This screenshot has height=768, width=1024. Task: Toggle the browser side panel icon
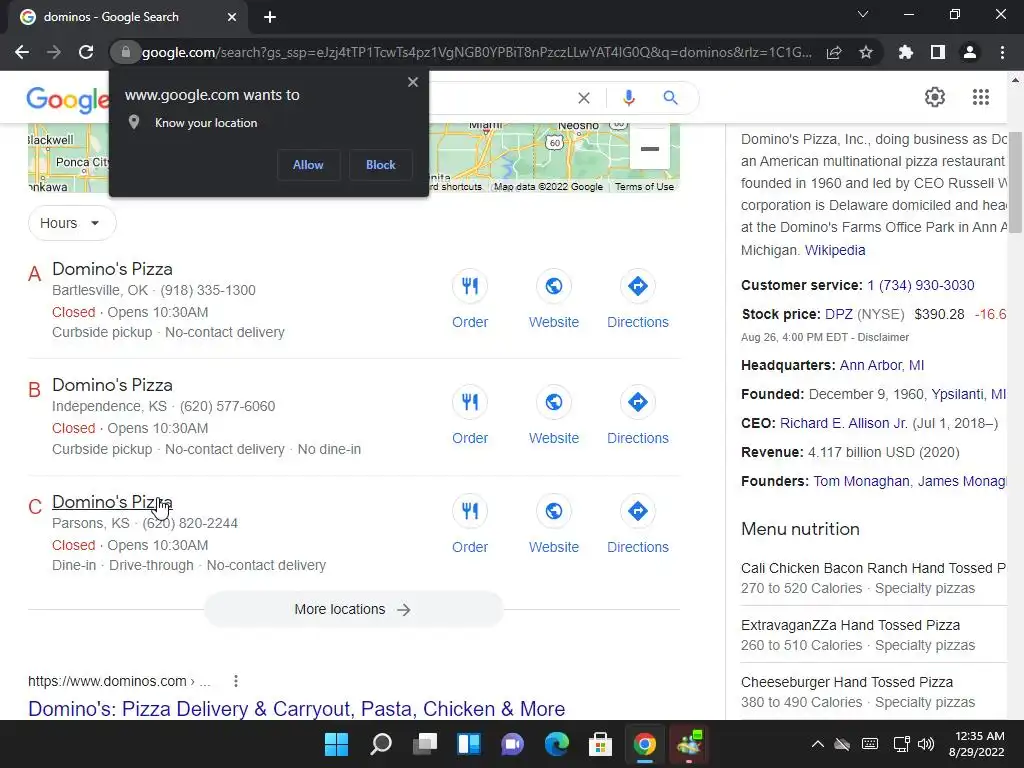[x=938, y=52]
